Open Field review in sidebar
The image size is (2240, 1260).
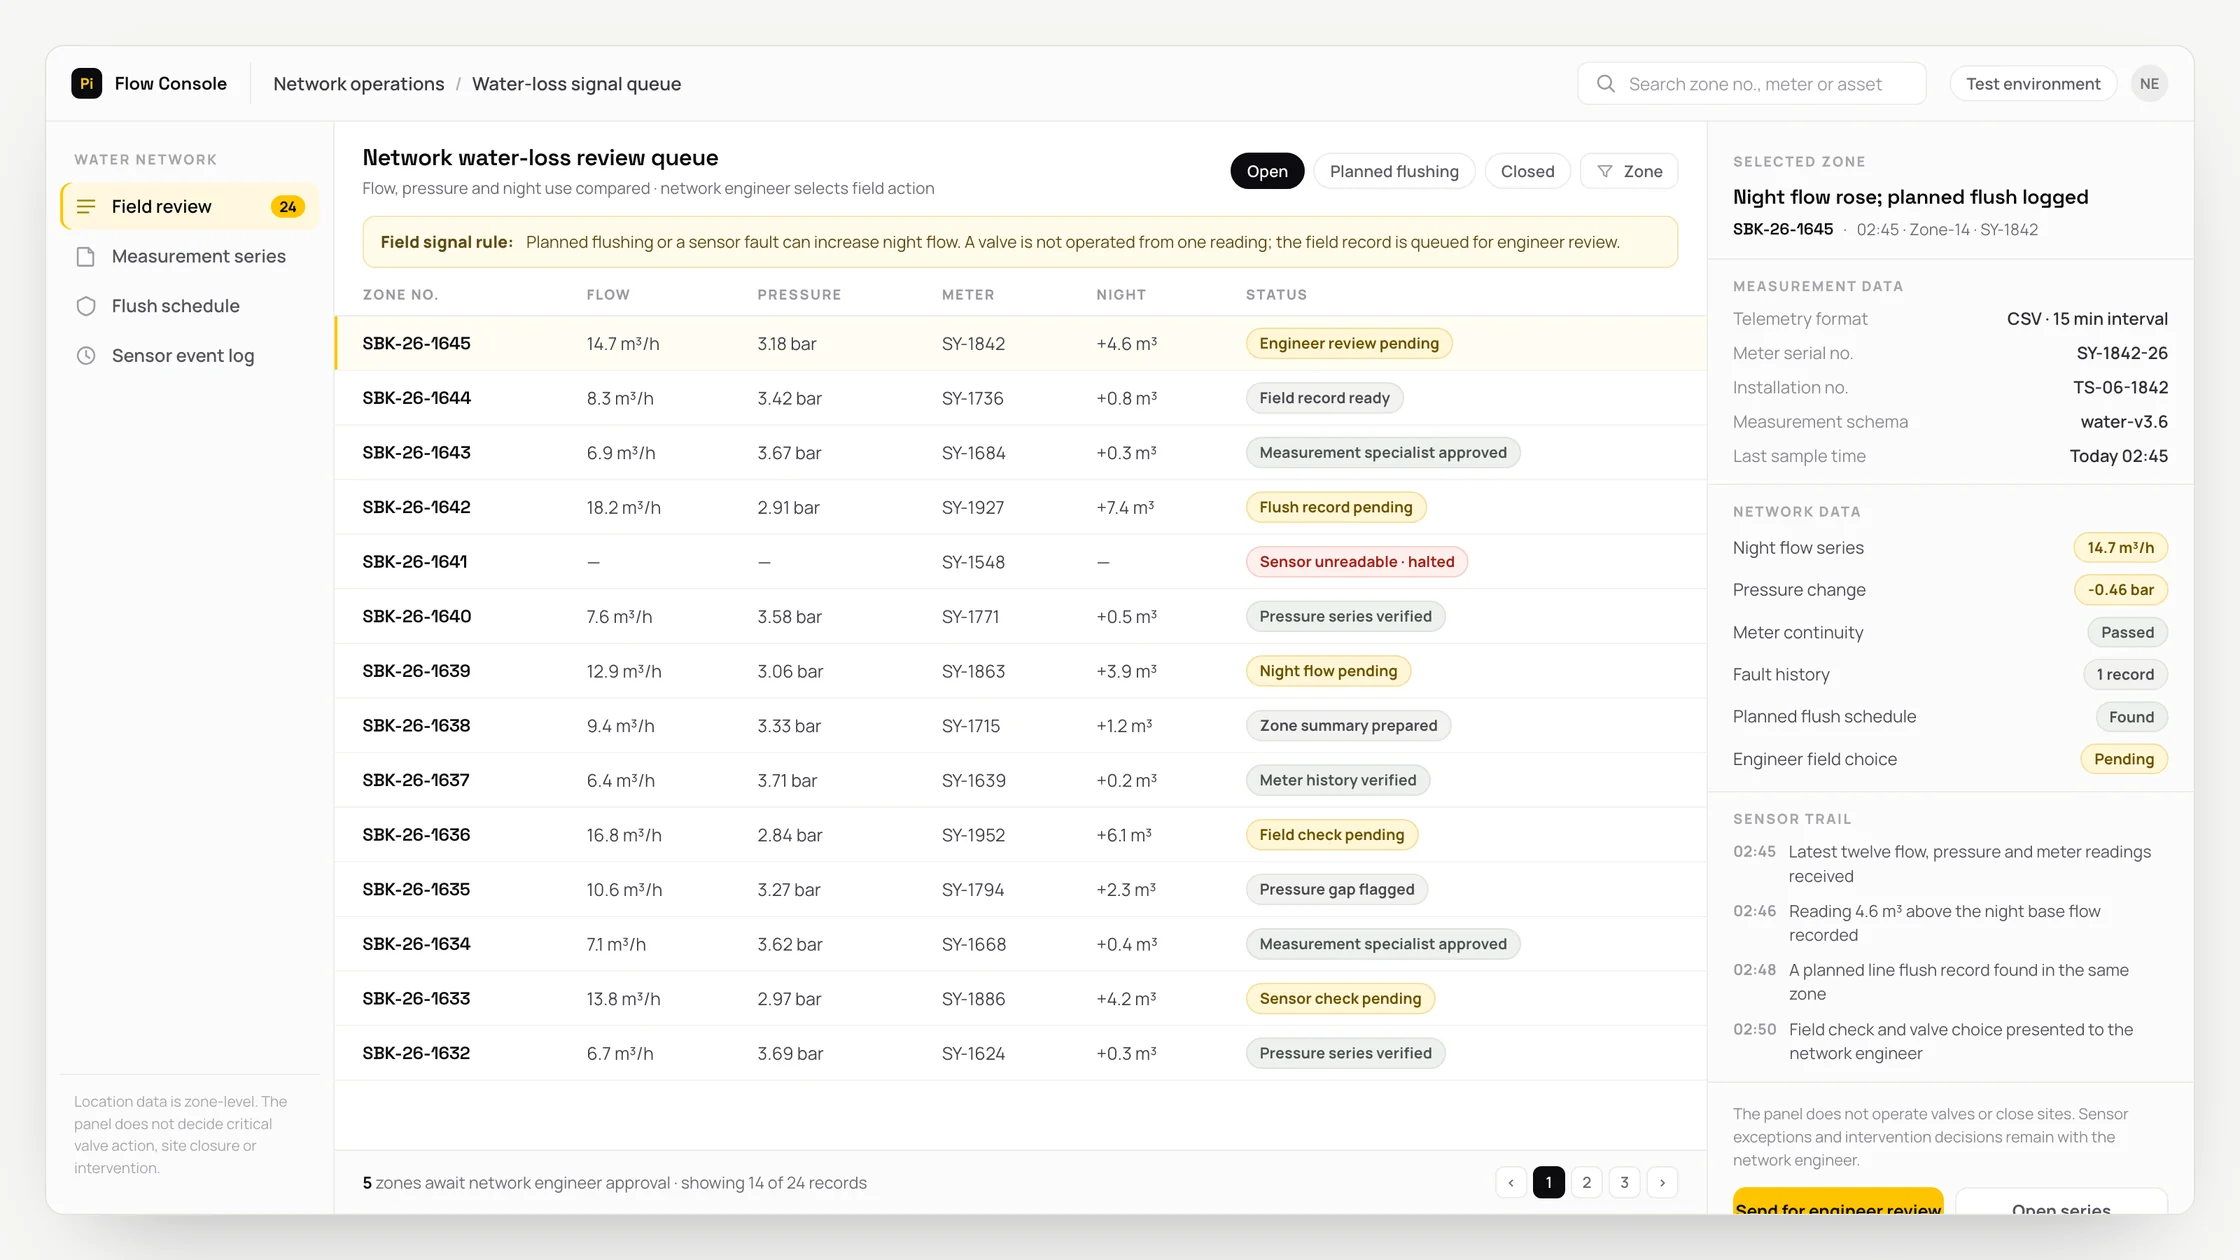(x=190, y=207)
